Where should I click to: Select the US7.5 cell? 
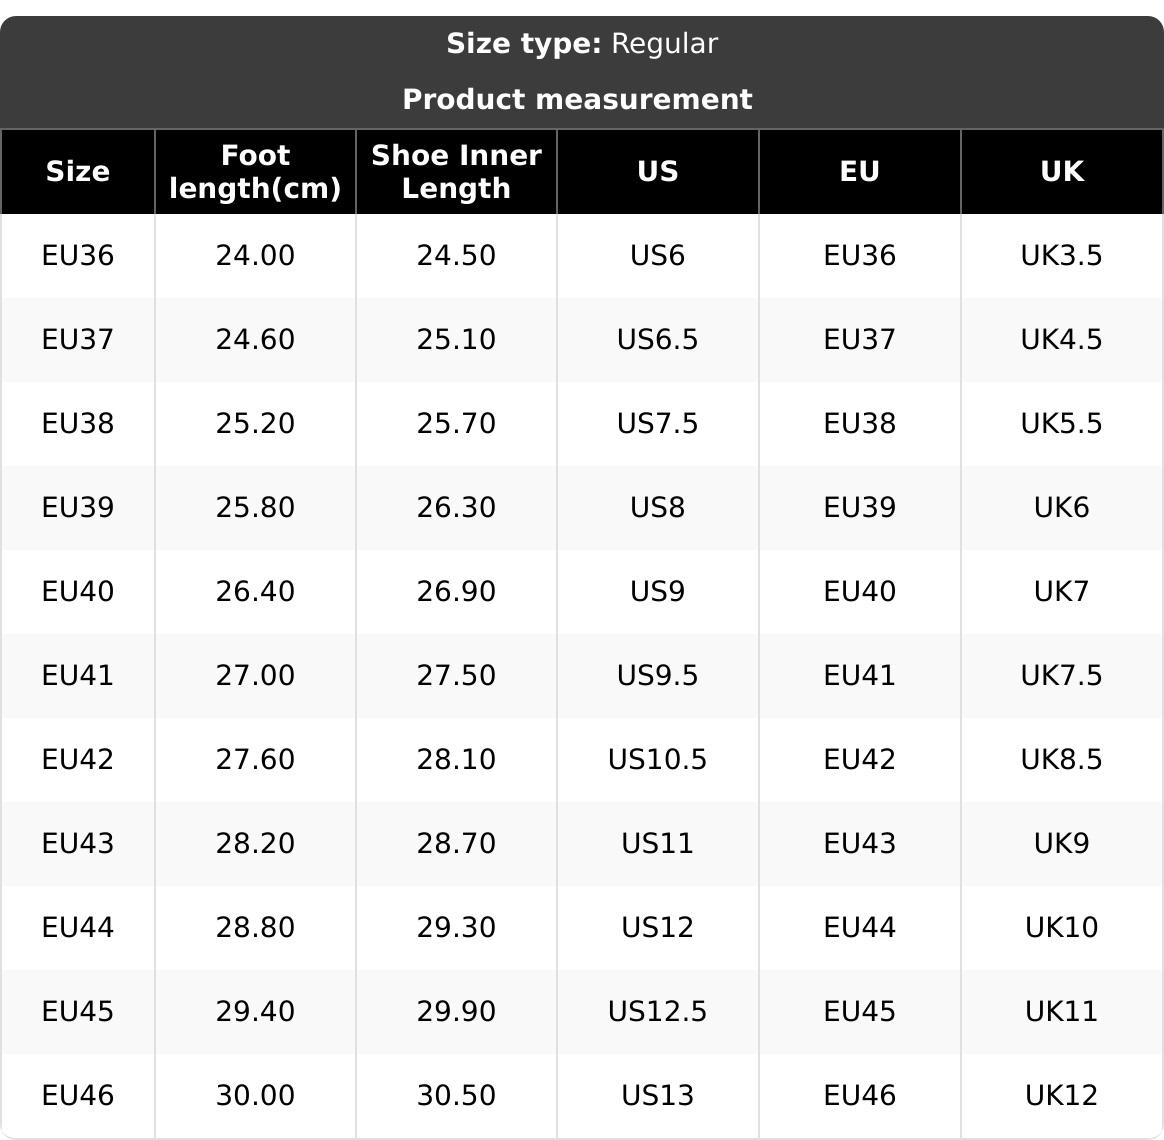[657, 424]
